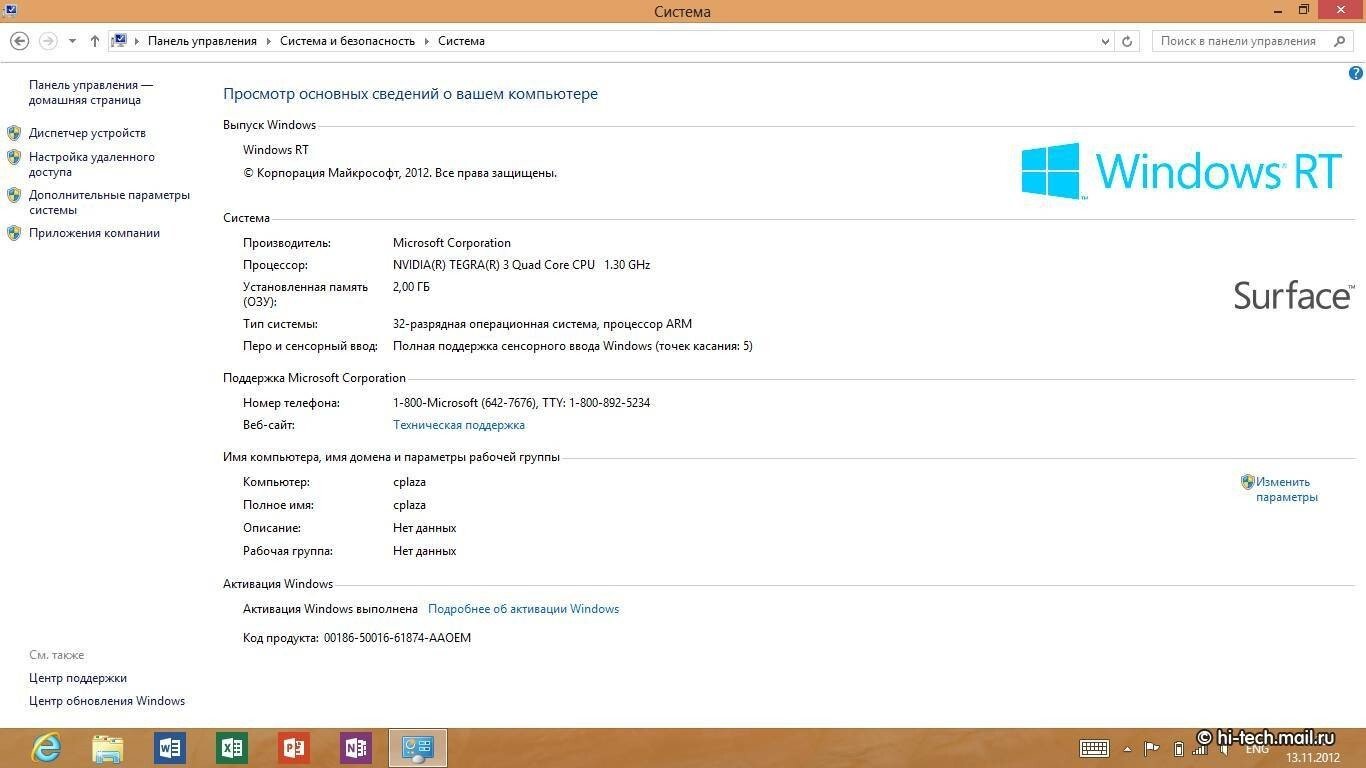Screen dimensions: 1366x768
Task: Open Дополнительные параметры системы link
Action: click(109, 202)
